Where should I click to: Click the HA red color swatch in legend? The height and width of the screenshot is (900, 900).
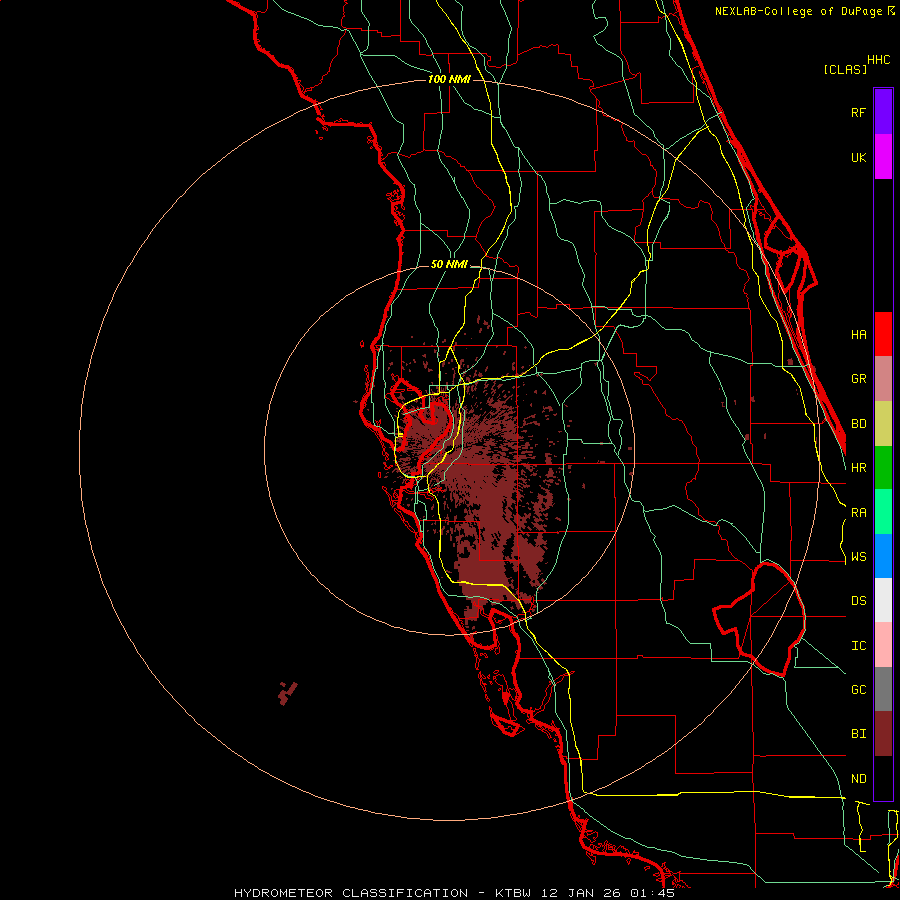pos(883,334)
